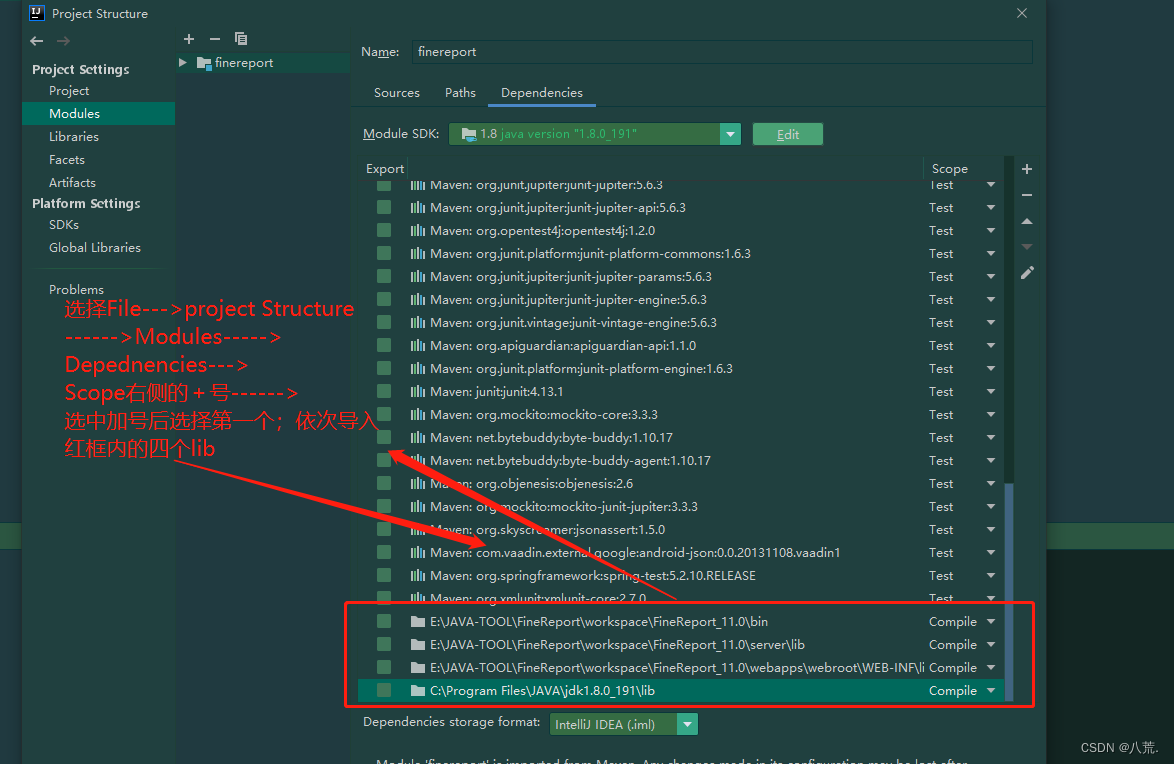The width and height of the screenshot is (1174, 764).
Task: Open scope dropdown for junit-jupiter-api:5.6.3
Action: pos(991,207)
